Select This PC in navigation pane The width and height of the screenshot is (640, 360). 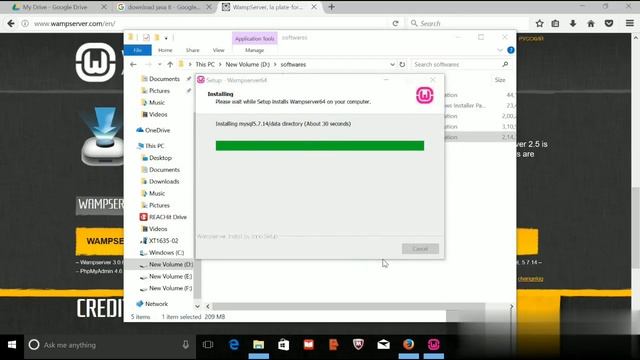point(154,146)
